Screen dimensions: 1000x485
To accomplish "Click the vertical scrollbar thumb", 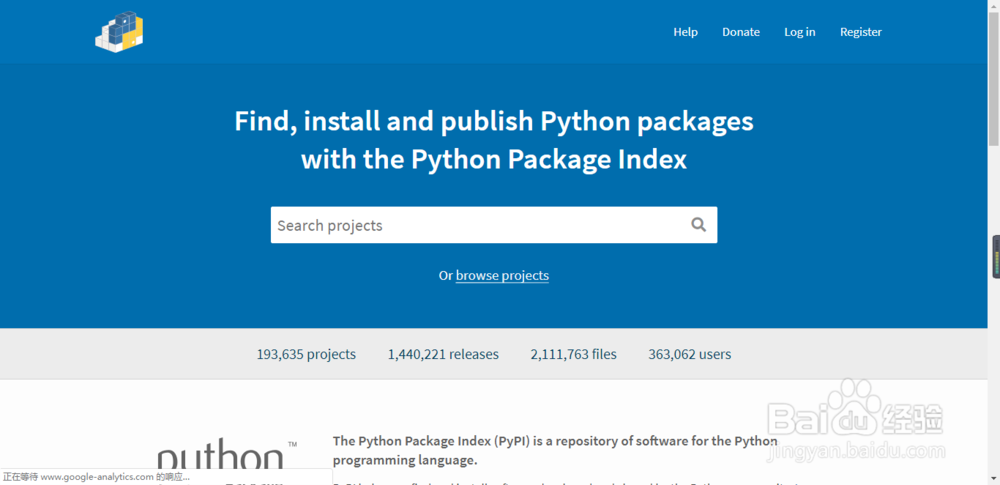I will coord(994,77).
